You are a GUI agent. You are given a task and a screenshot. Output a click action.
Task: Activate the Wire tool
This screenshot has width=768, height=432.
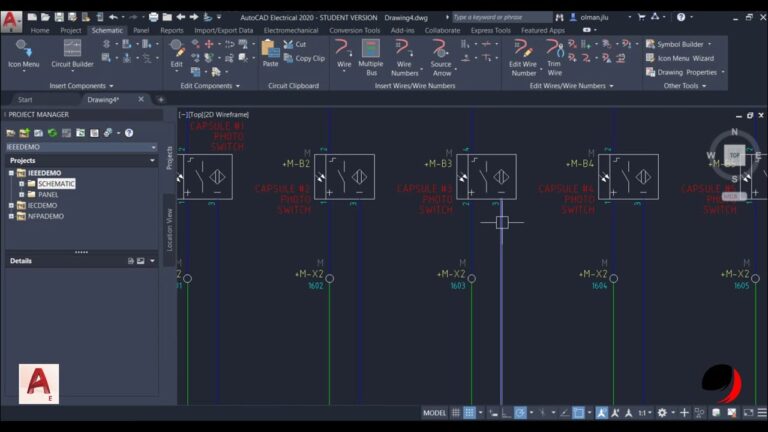pos(344,54)
